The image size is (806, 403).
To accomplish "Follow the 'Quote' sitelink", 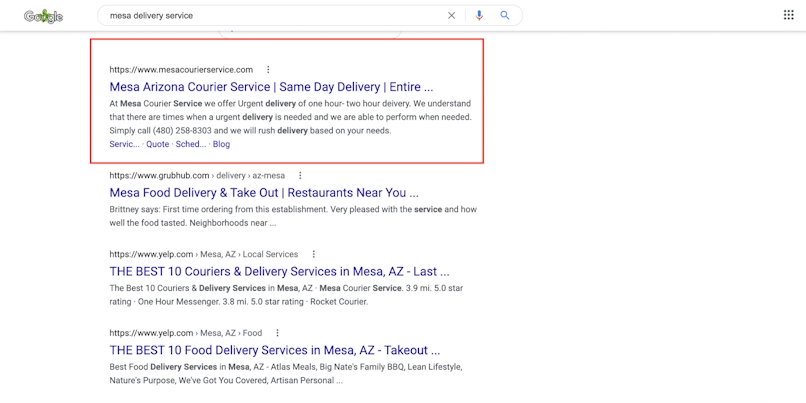I will point(157,144).
